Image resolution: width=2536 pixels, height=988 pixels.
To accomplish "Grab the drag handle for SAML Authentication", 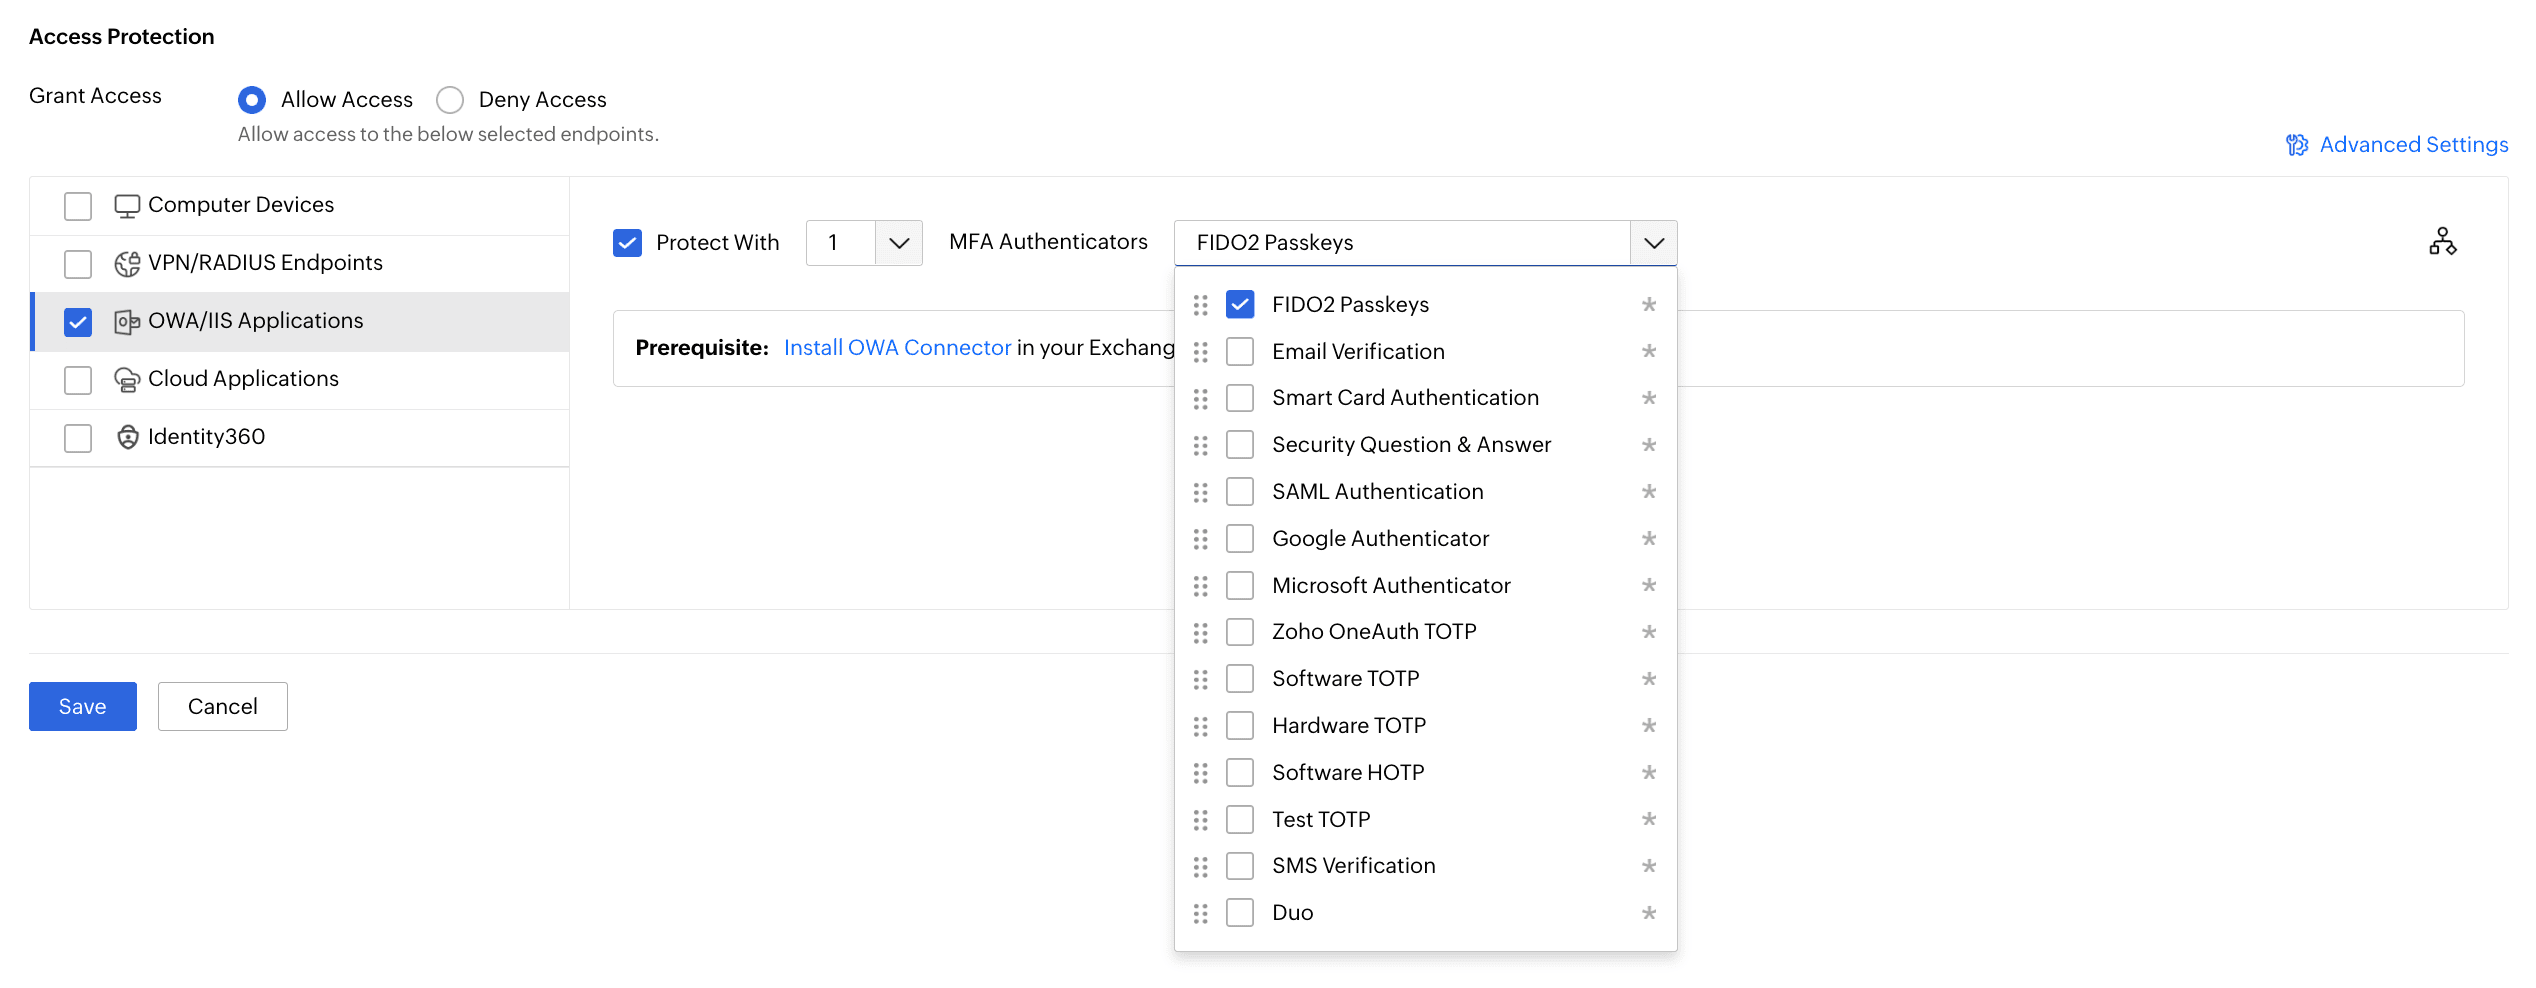I will 1200,492.
